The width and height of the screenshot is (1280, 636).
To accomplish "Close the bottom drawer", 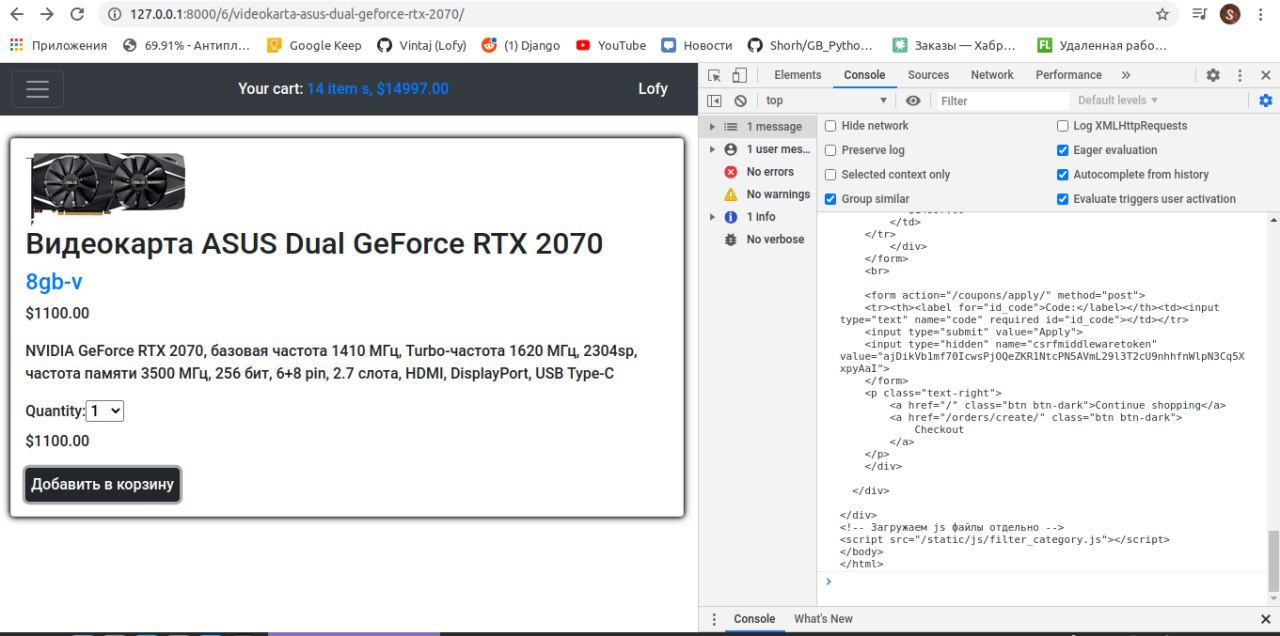I will (x=1266, y=619).
